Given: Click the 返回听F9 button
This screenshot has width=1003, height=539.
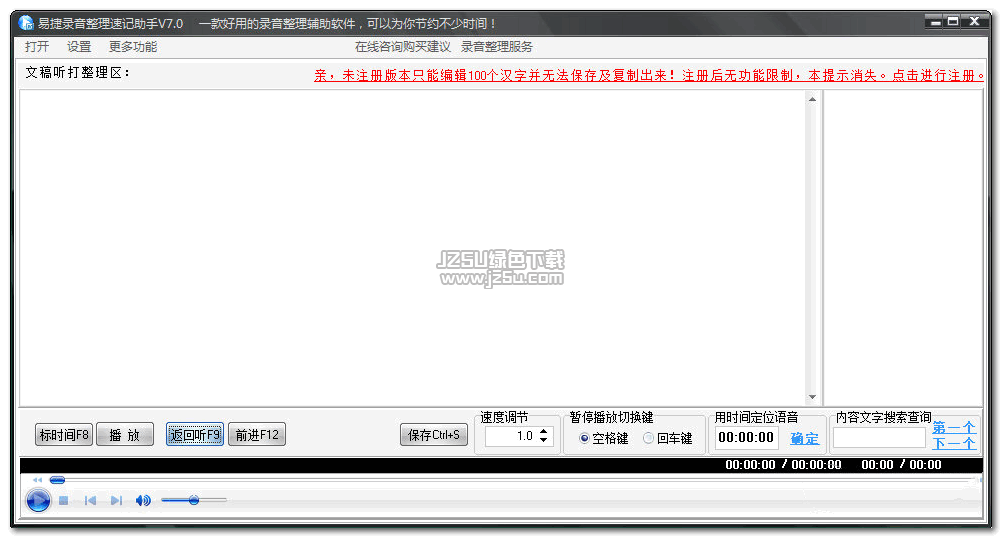Looking at the screenshot, I should pos(194,435).
